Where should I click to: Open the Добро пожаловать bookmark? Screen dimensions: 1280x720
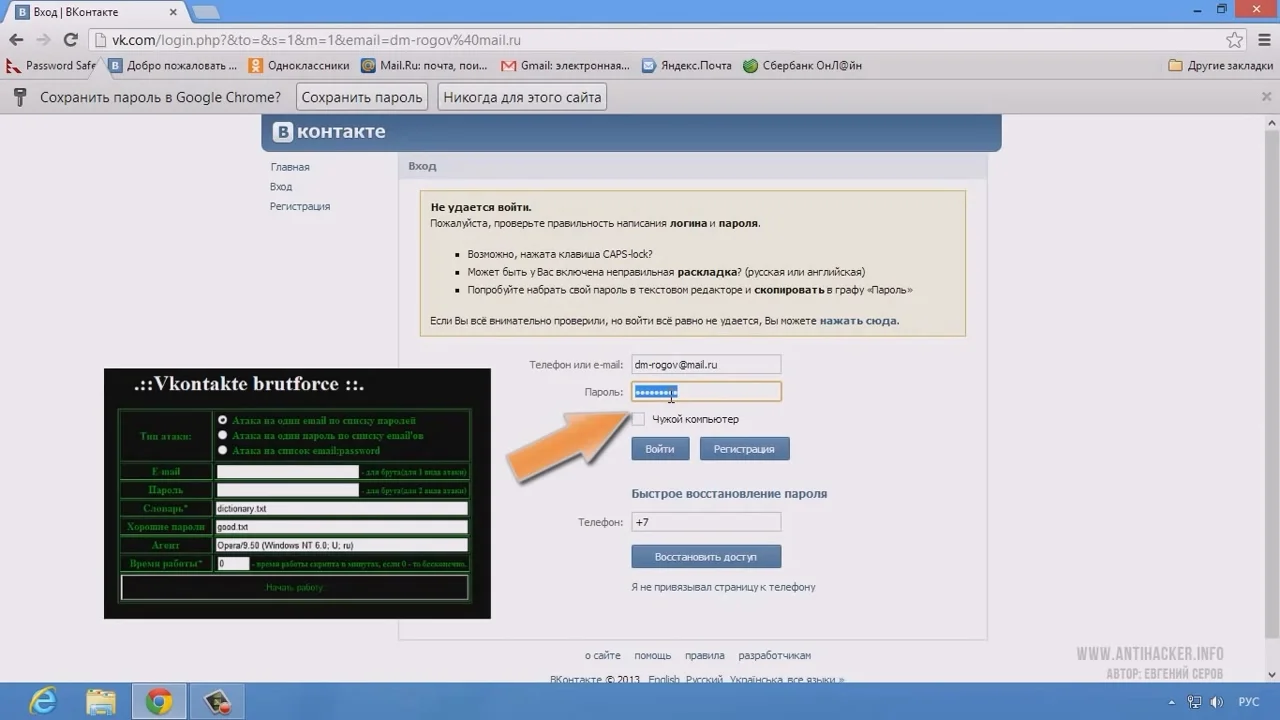pyautogui.click(x=174, y=66)
